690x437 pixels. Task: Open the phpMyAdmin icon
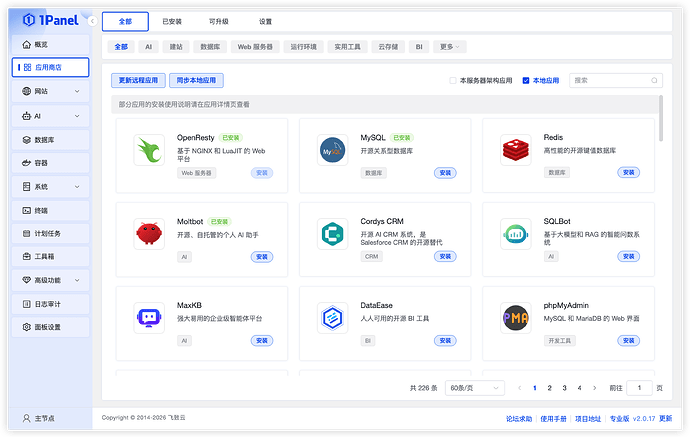[x=515, y=318]
